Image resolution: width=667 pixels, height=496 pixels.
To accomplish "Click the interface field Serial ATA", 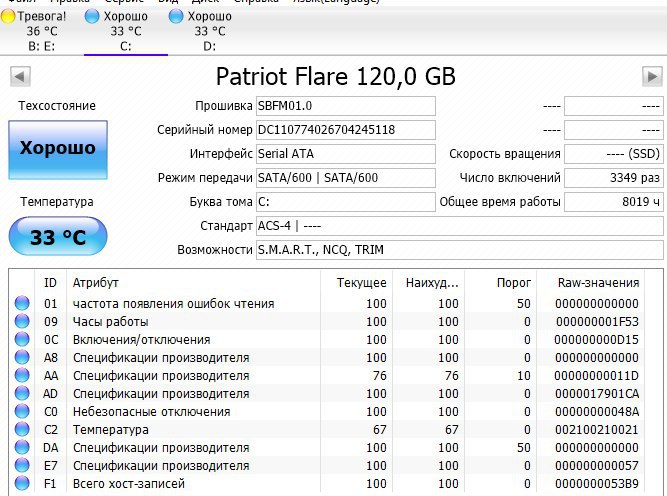I will 346,154.
